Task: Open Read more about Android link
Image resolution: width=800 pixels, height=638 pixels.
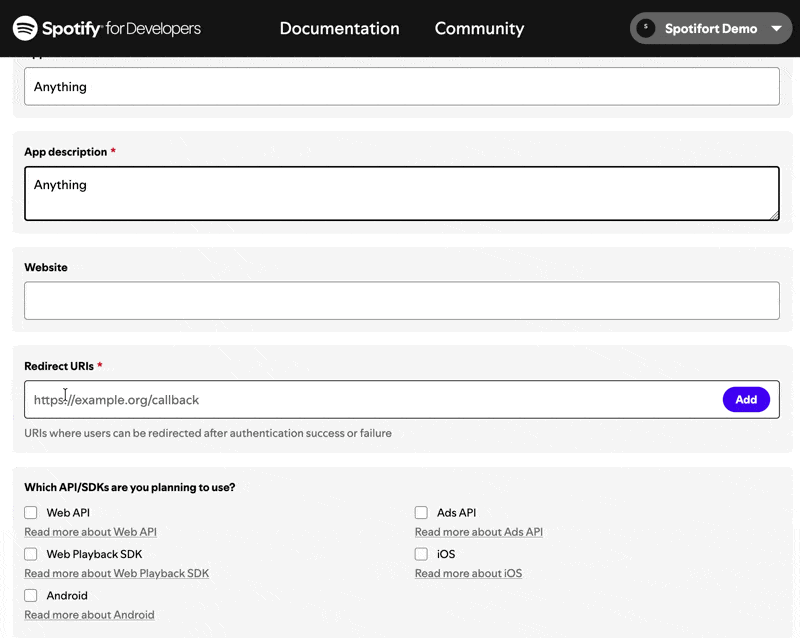Action: point(89,615)
